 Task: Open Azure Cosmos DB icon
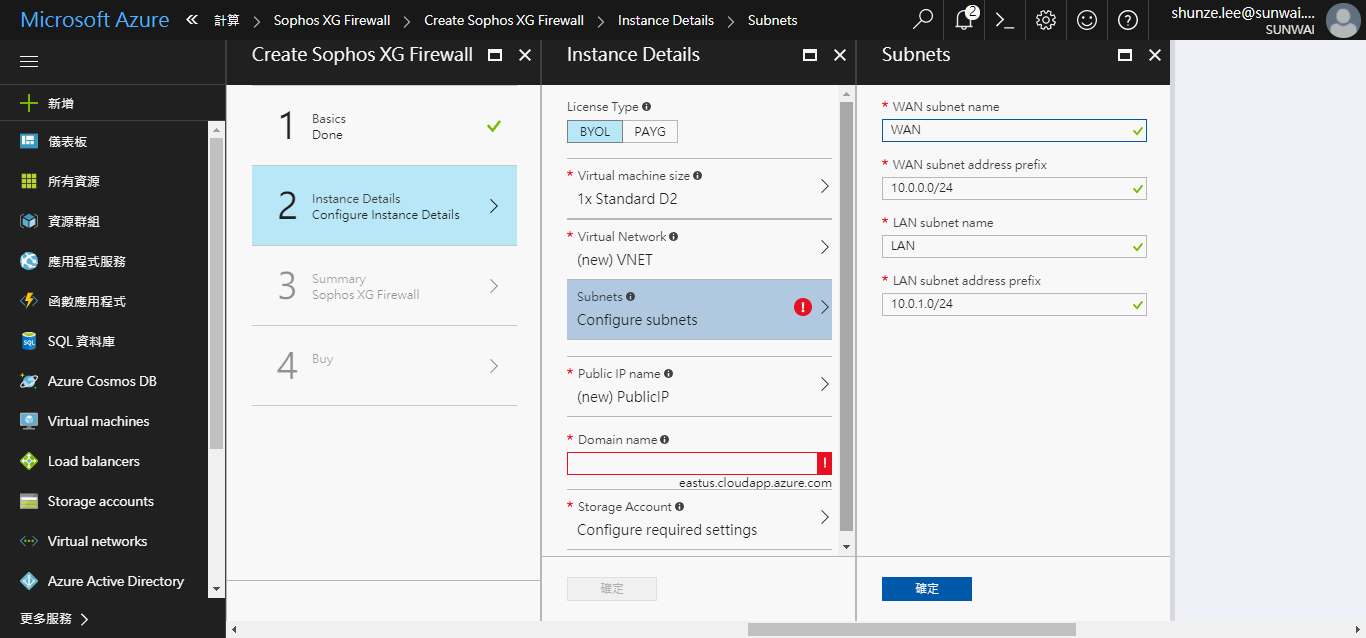tap(29, 381)
